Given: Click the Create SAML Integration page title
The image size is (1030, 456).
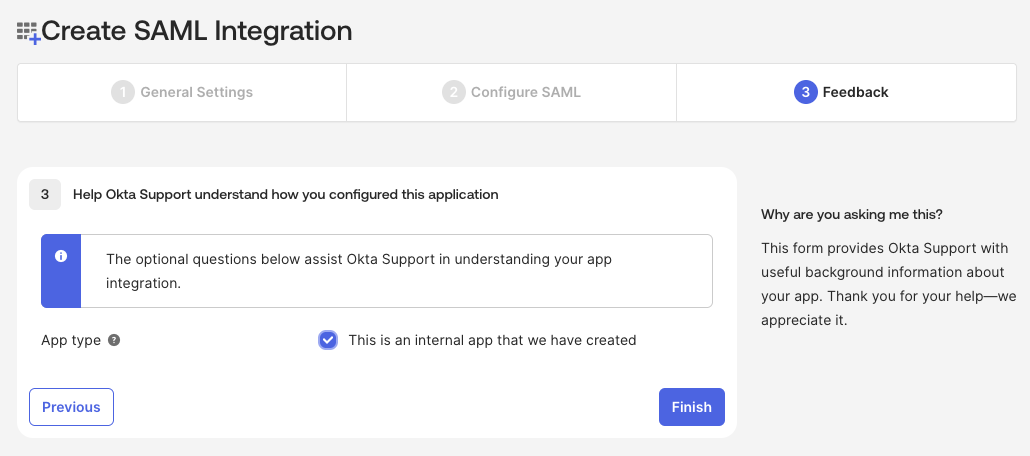Looking at the screenshot, I should tap(197, 31).
